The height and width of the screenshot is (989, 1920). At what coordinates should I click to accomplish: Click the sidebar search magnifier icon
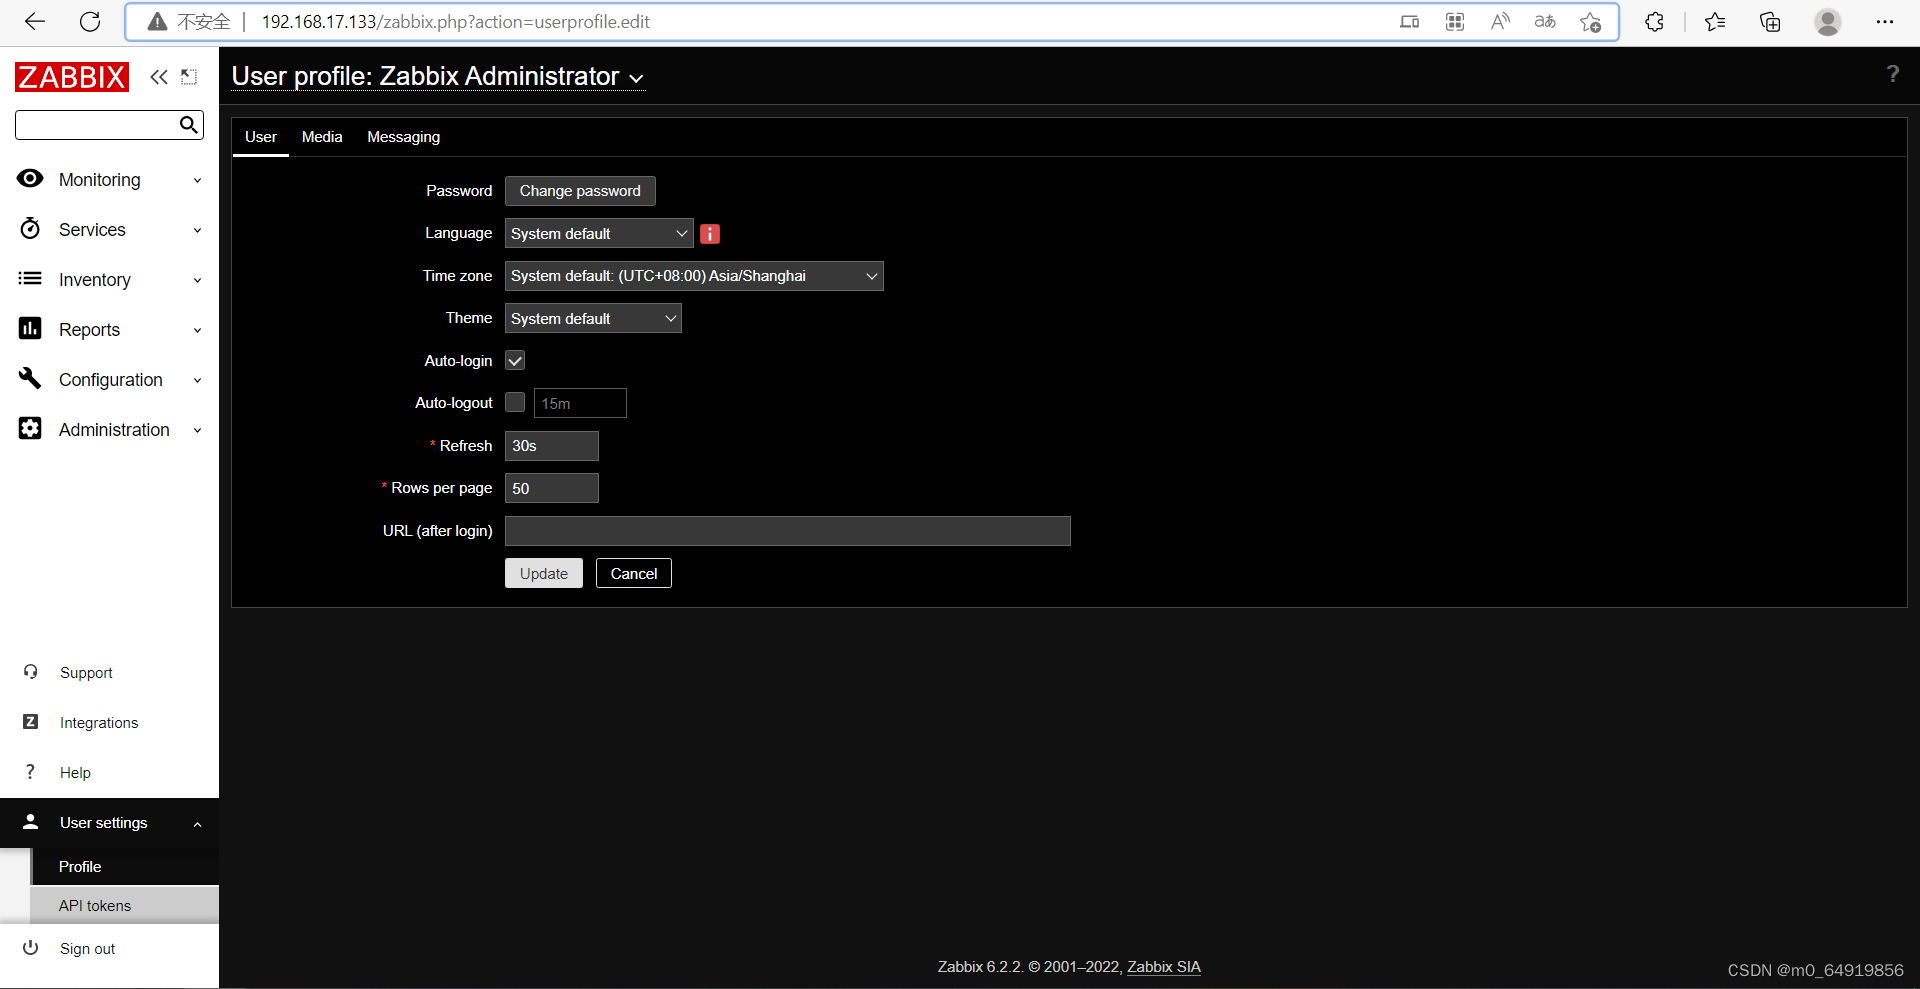click(x=188, y=125)
